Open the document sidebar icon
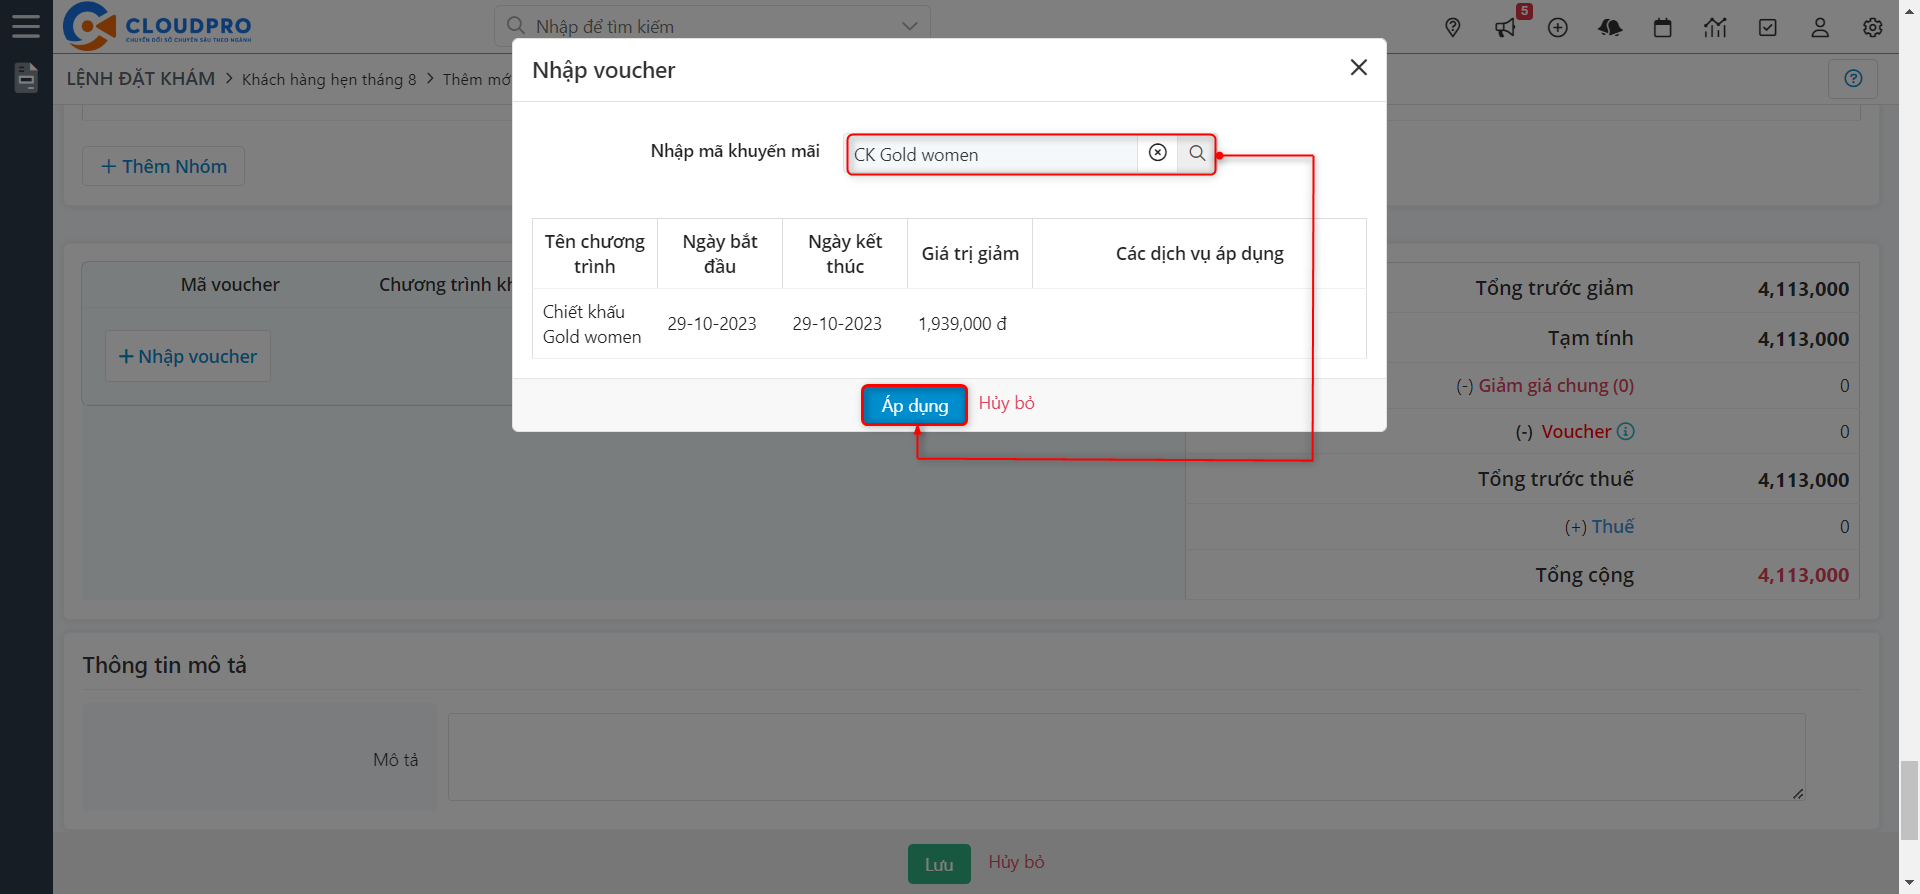Viewport: 1920px width, 894px height. [26, 77]
